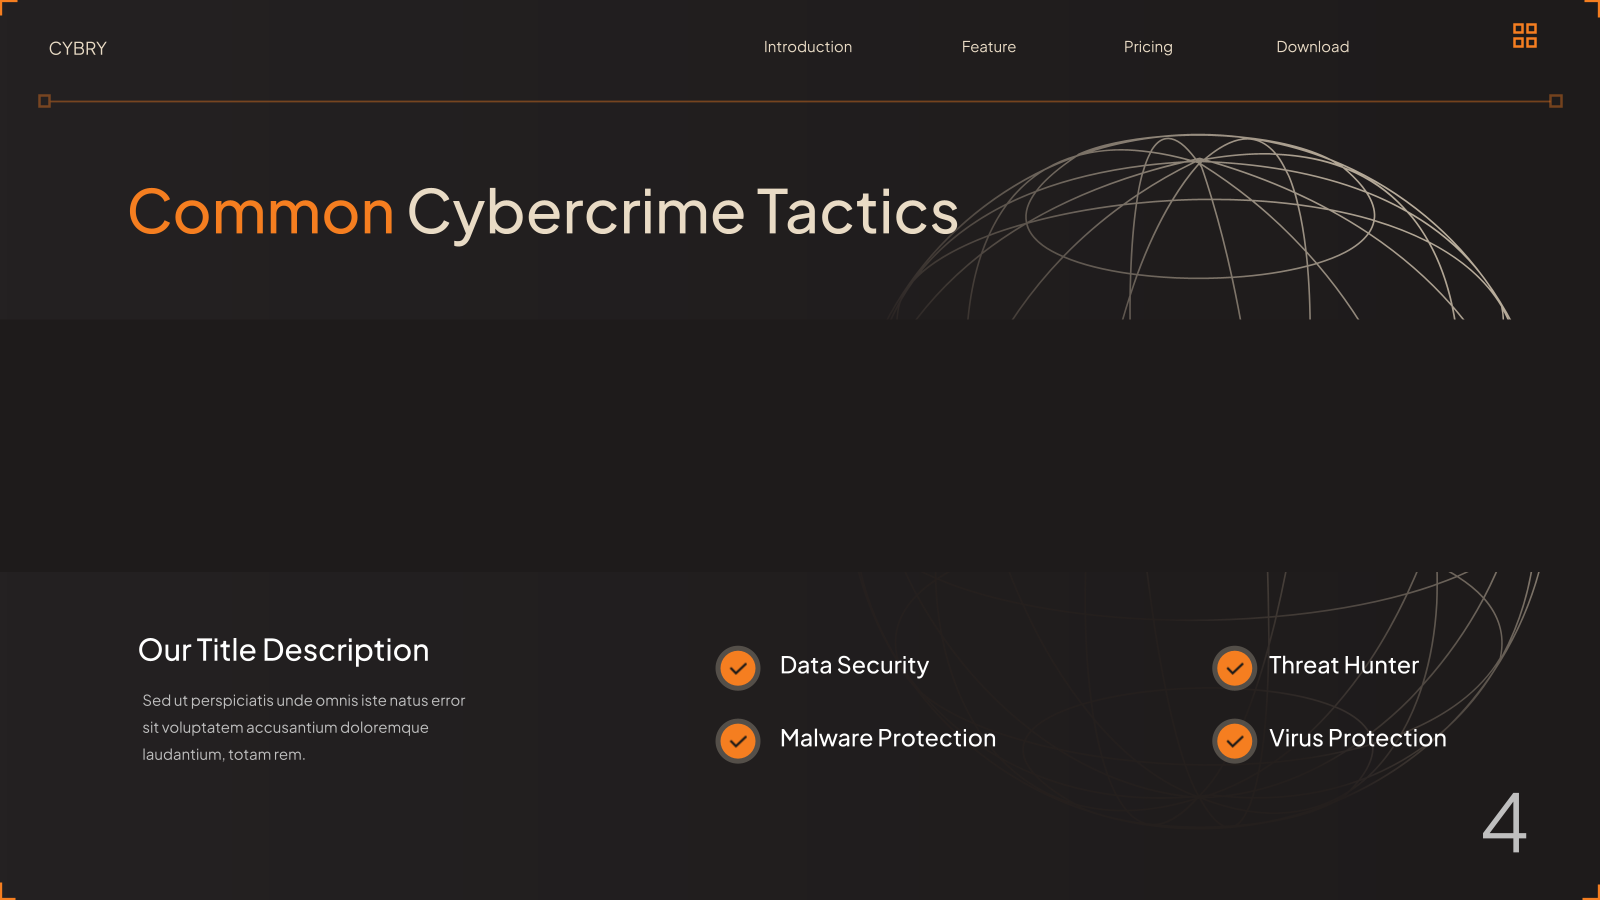Select the 'Malware Protection' label

coord(888,738)
